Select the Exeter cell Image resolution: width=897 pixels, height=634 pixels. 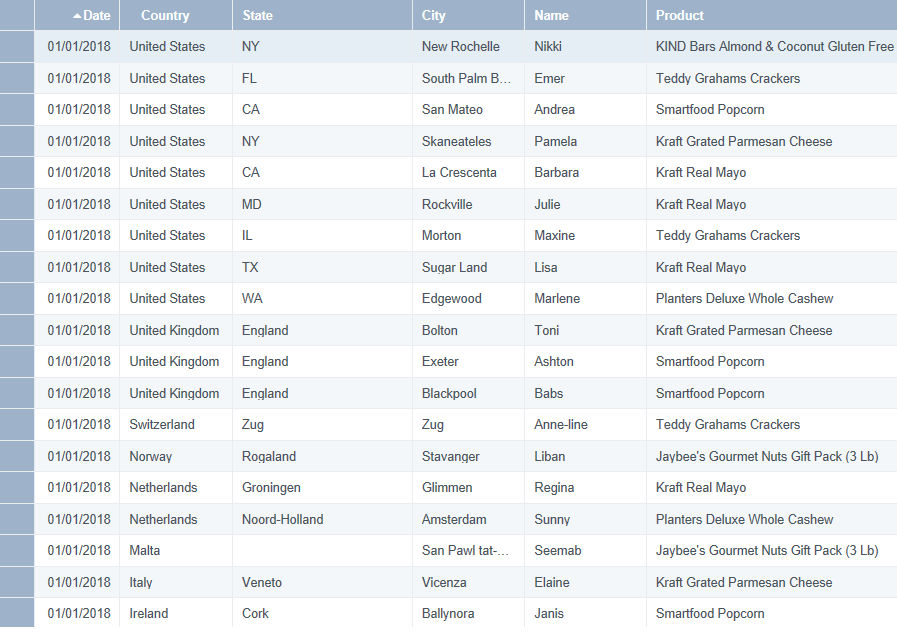click(x=469, y=361)
